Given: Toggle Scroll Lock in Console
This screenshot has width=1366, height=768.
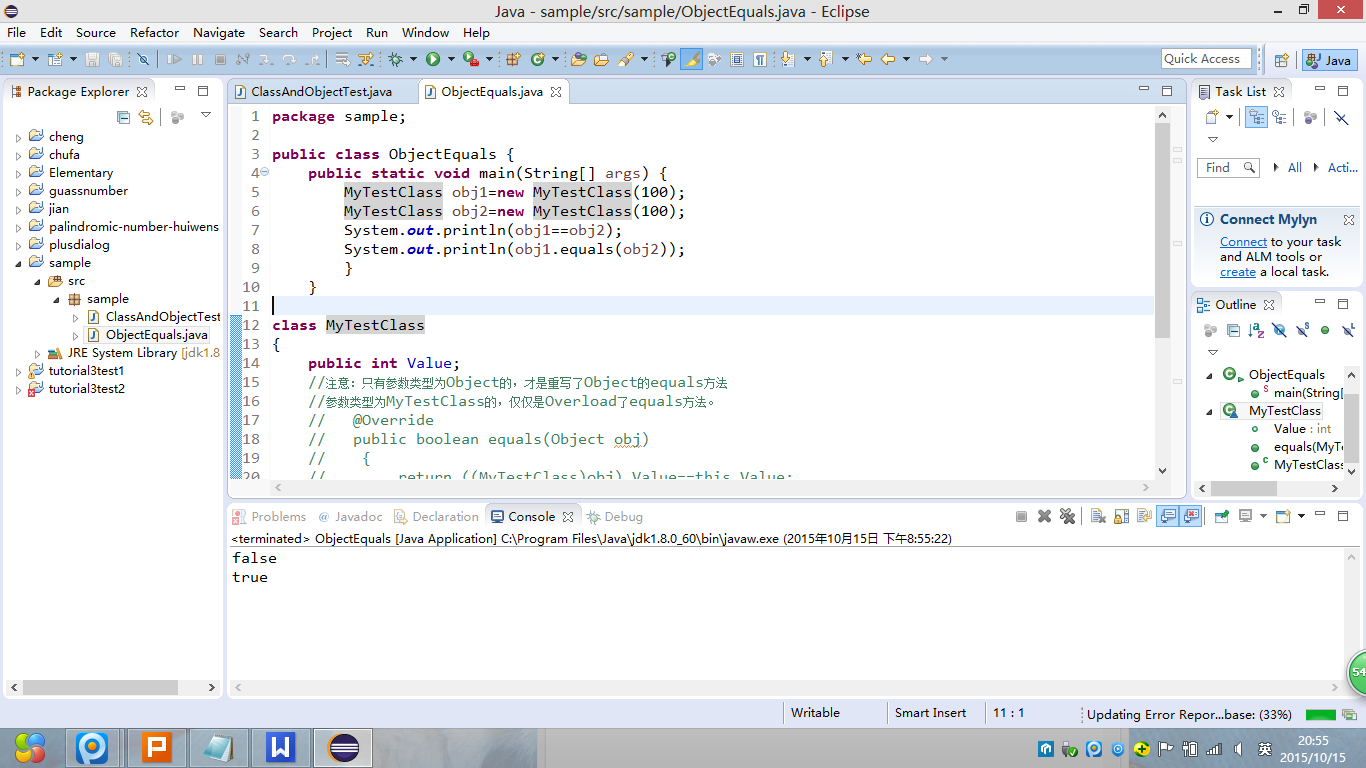Looking at the screenshot, I should tap(1121, 516).
